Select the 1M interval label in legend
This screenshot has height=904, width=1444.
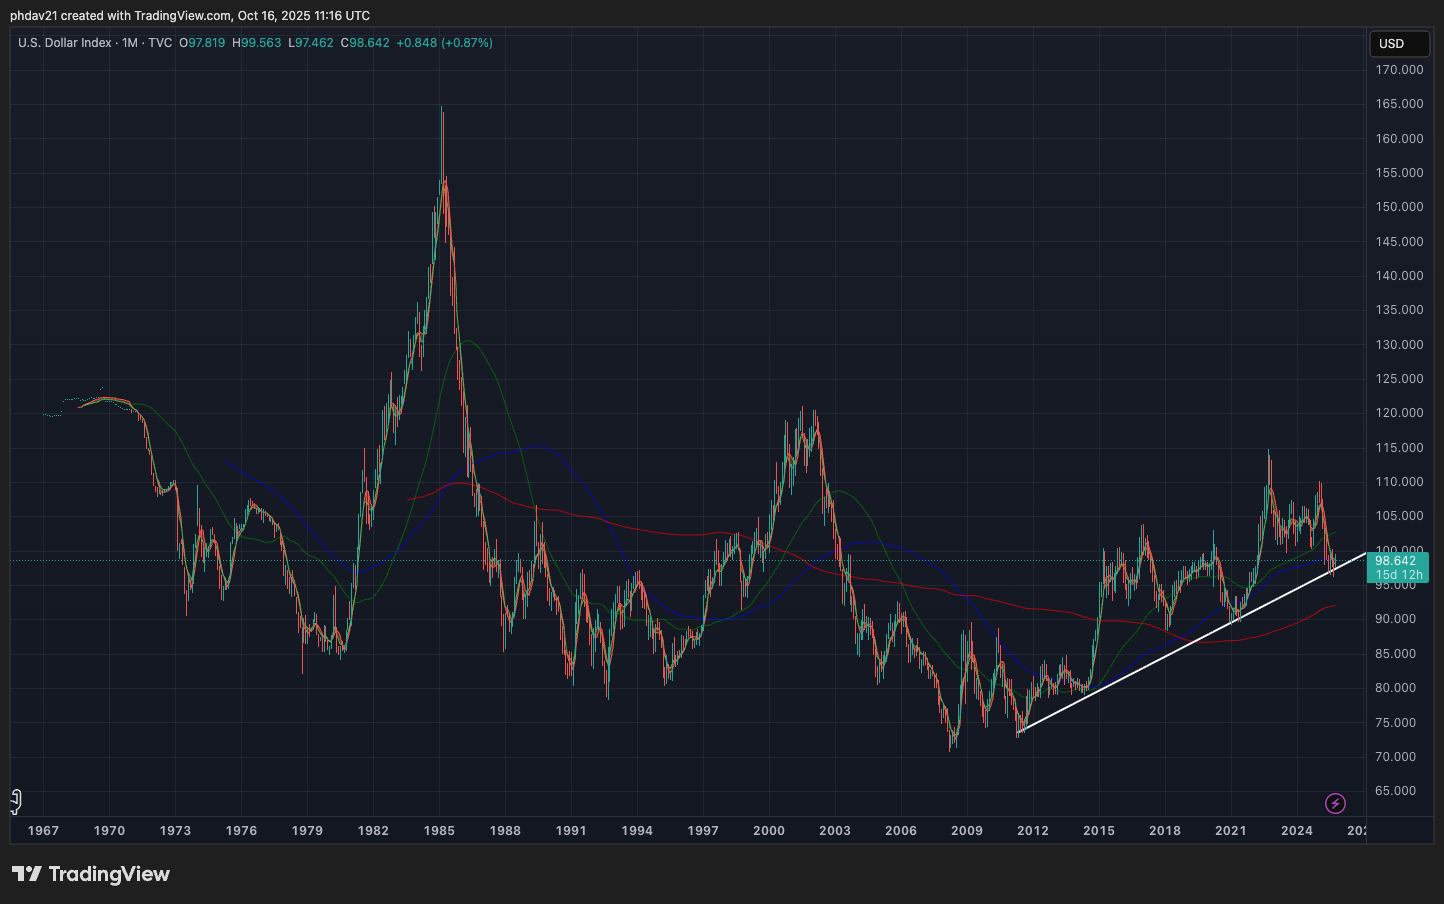pos(130,43)
